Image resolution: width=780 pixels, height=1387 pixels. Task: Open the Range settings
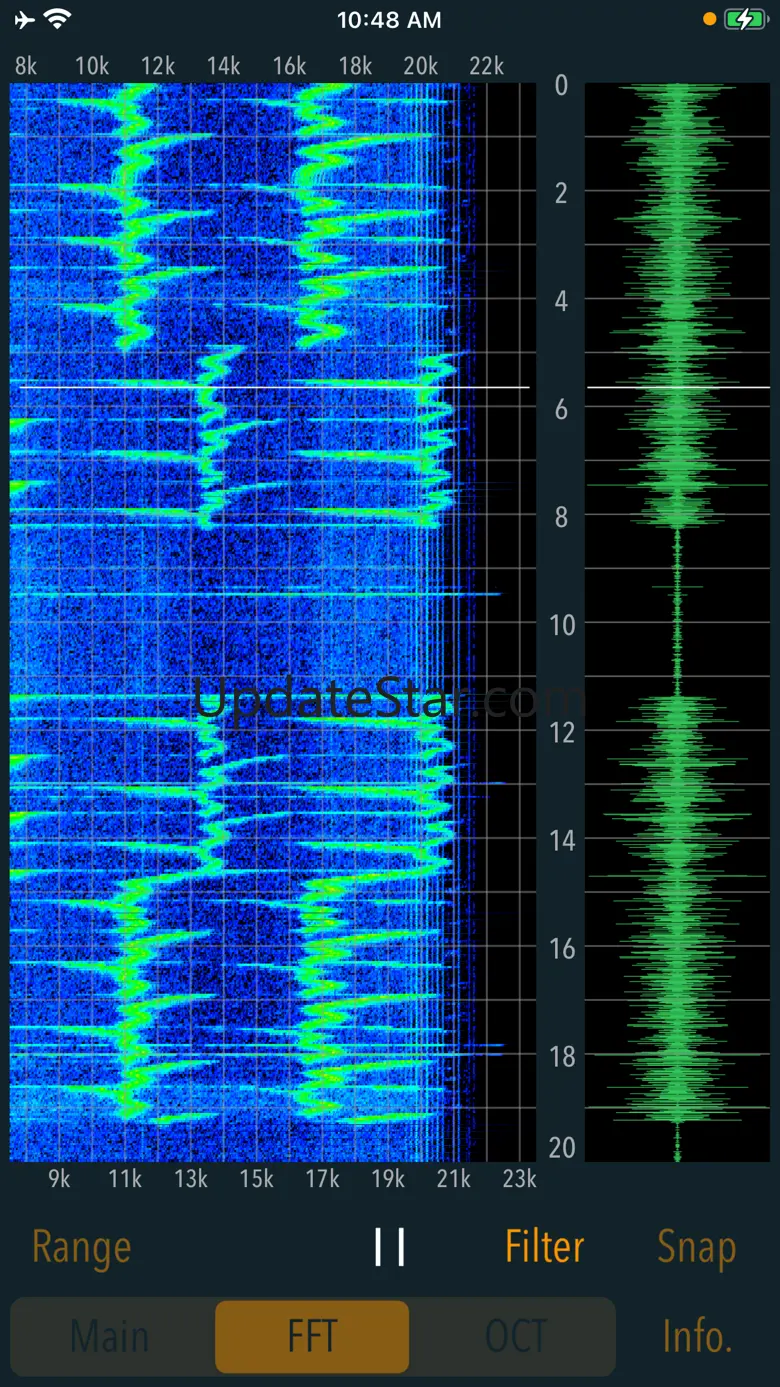(81, 1248)
